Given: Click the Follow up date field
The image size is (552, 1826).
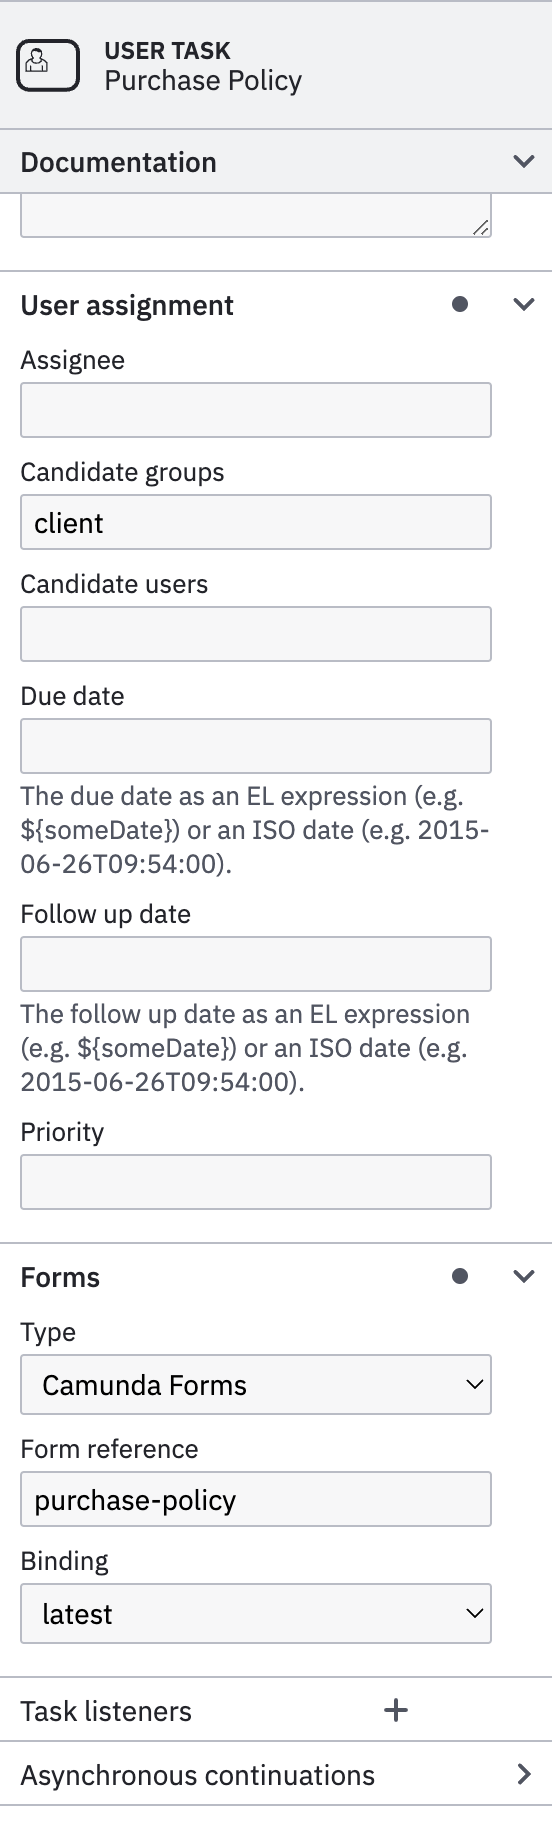Looking at the screenshot, I should [256, 964].
